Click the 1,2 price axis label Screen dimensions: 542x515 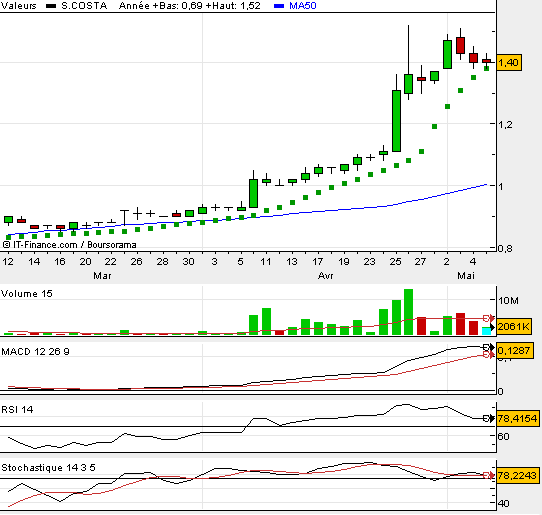pos(505,124)
